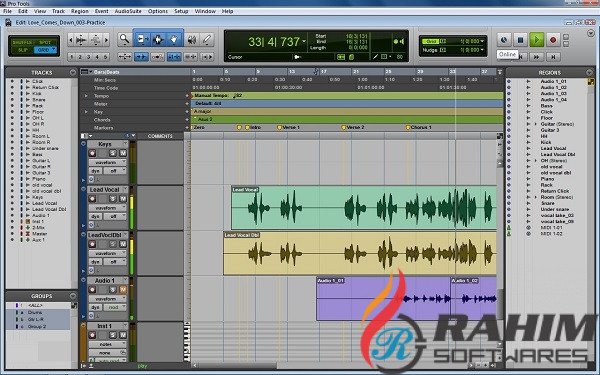Toggle Link Track and Edit Selection

[191, 57]
